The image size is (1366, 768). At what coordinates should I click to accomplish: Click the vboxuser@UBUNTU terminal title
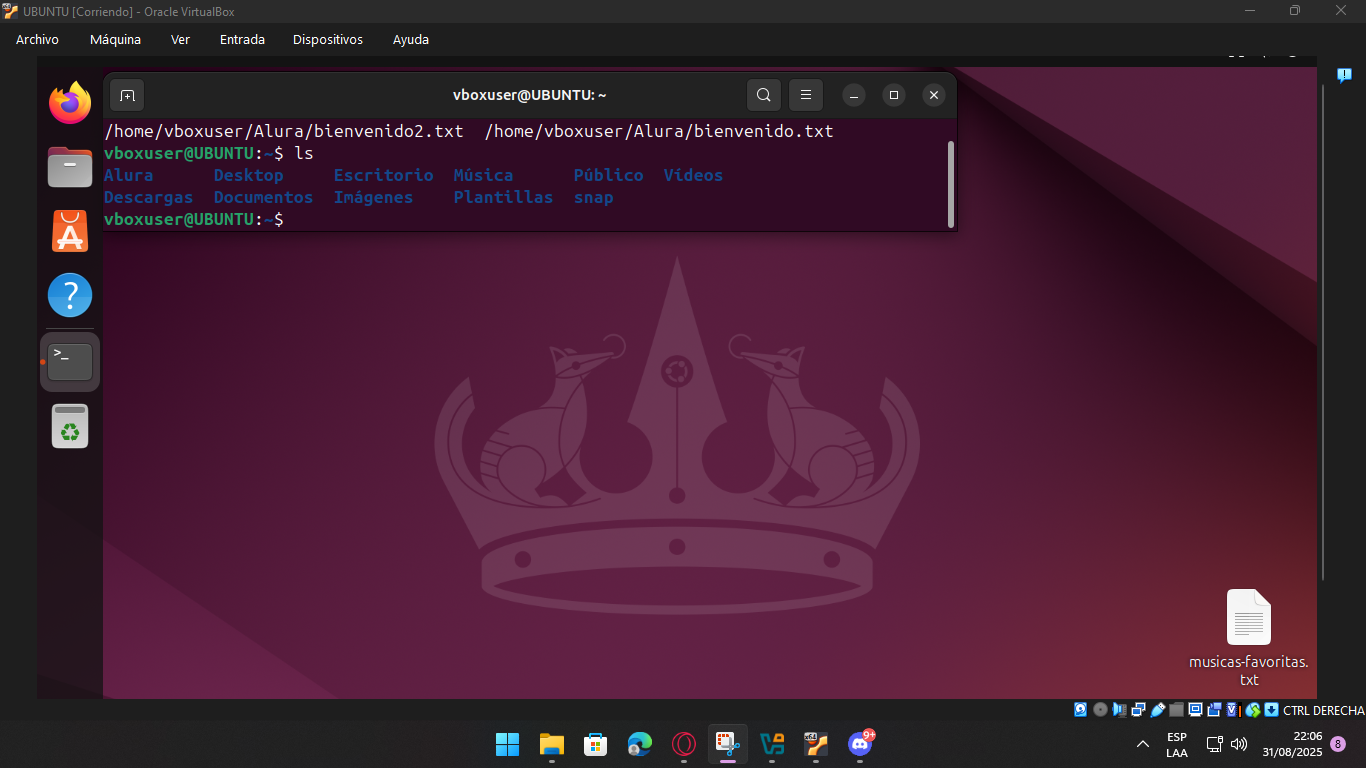point(530,95)
